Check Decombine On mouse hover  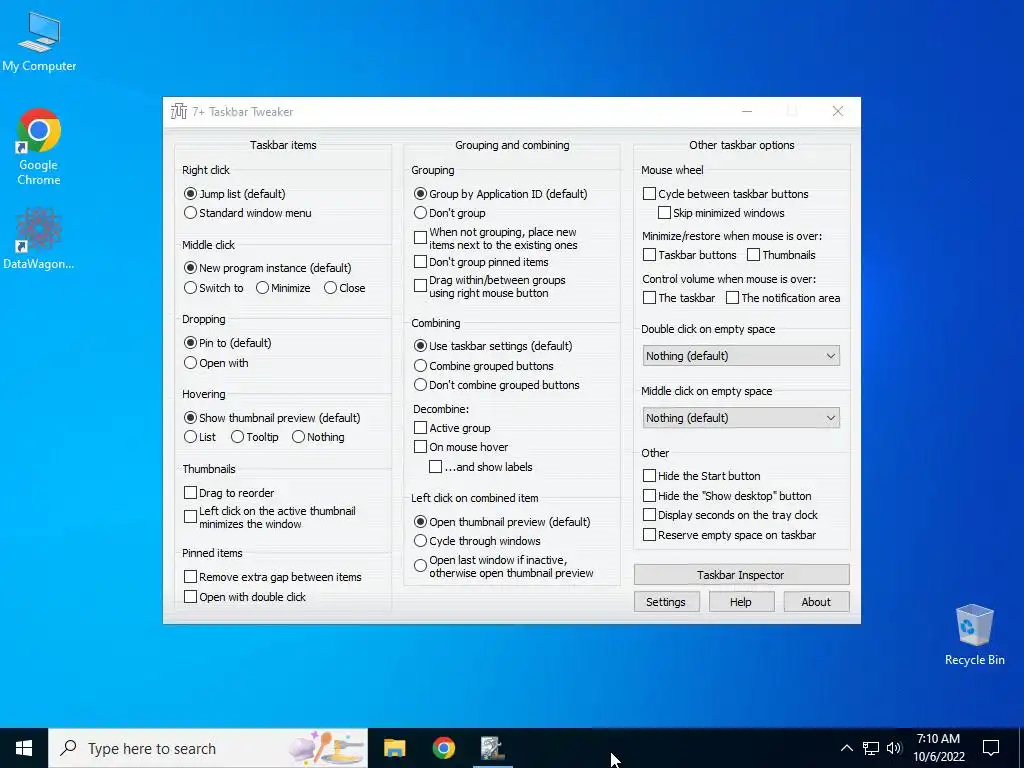click(x=461, y=447)
